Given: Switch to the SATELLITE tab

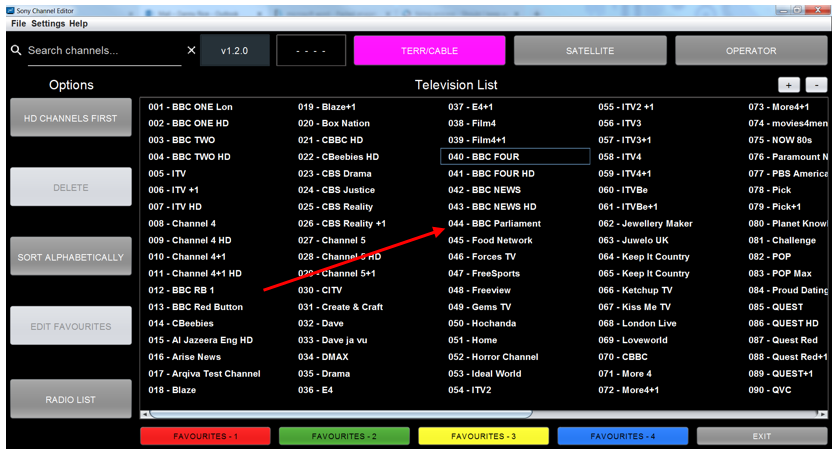Looking at the screenshot, I should point(590,51).
